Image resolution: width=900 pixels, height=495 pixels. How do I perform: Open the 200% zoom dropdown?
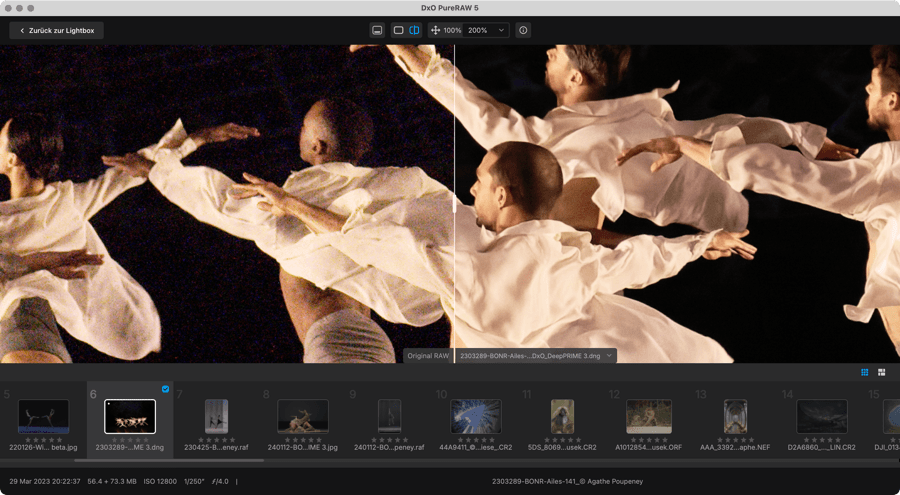click(x=486, y=30)
